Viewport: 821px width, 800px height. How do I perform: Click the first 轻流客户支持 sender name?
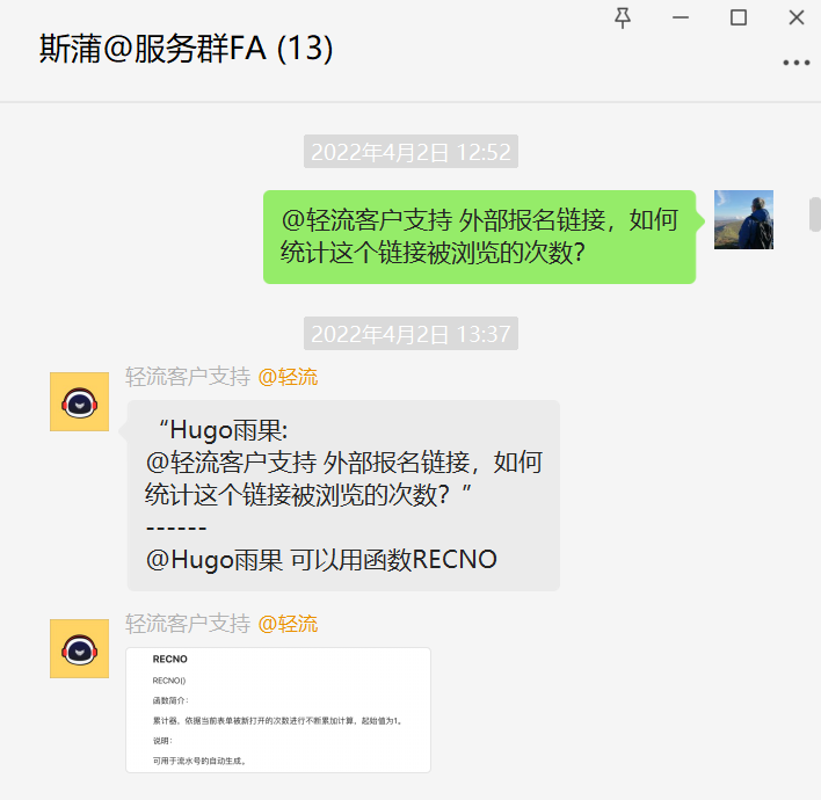coord(187,377)
